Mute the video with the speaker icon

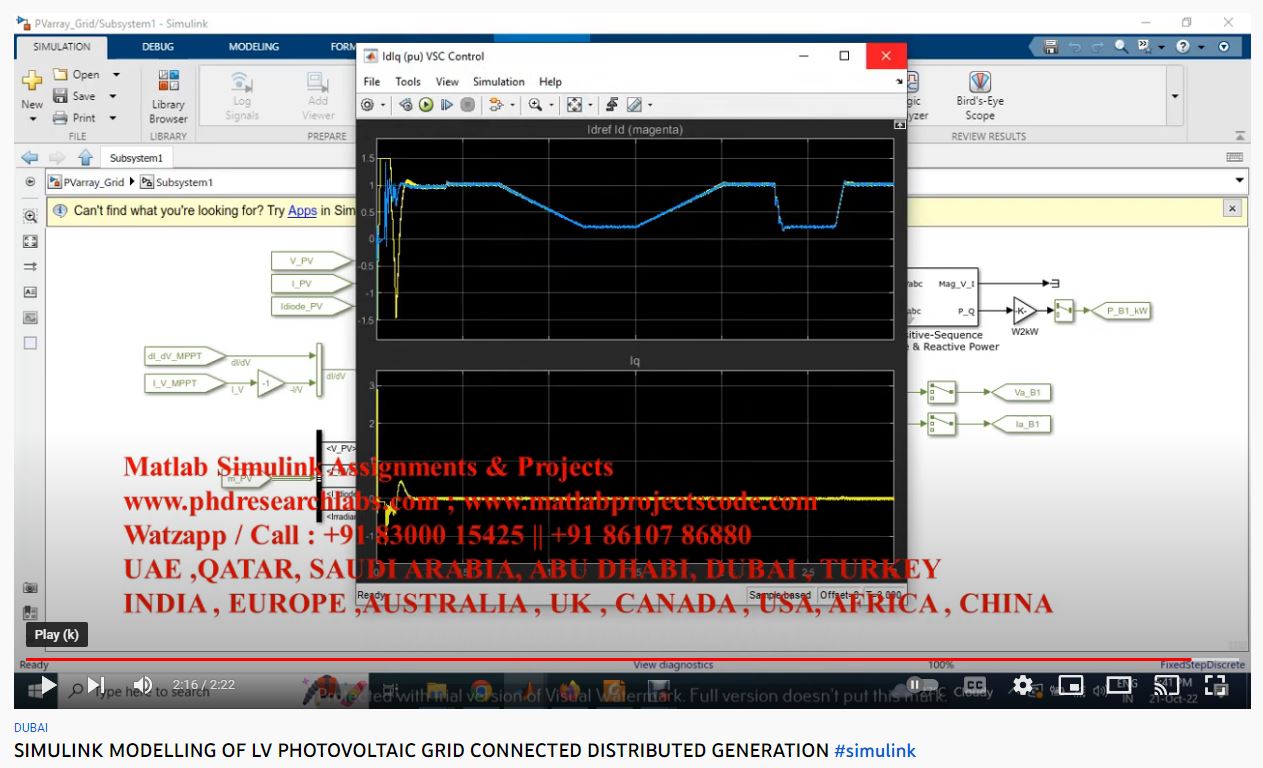coord(142,686)
